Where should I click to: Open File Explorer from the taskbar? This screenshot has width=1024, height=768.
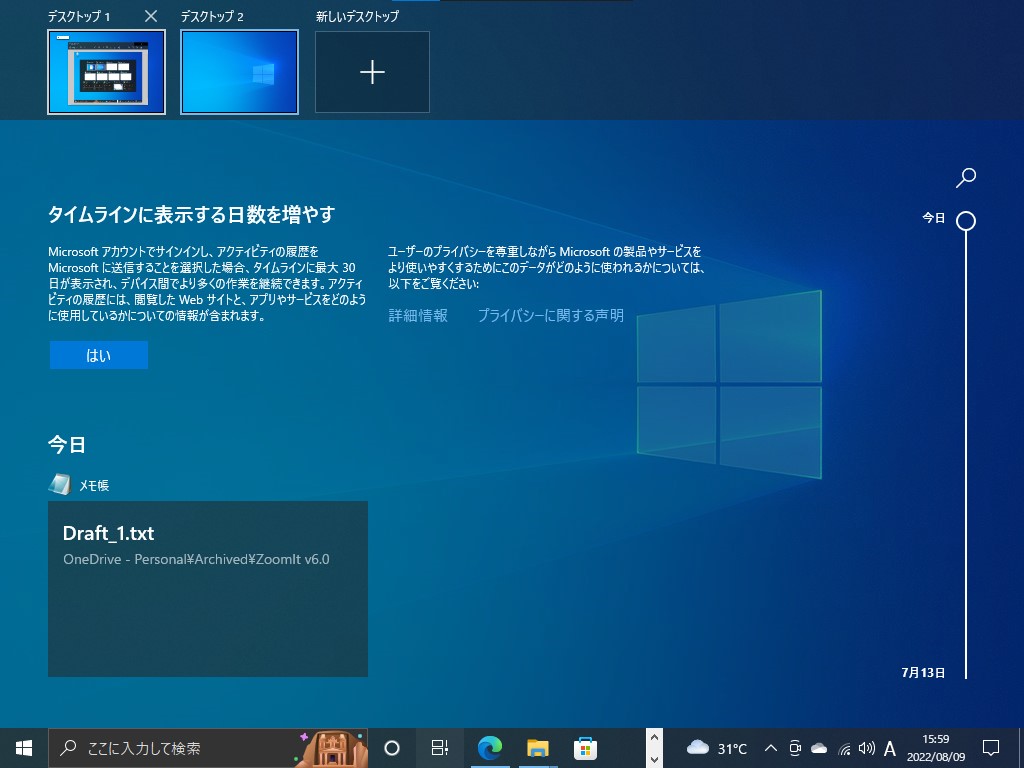point(537,747)
